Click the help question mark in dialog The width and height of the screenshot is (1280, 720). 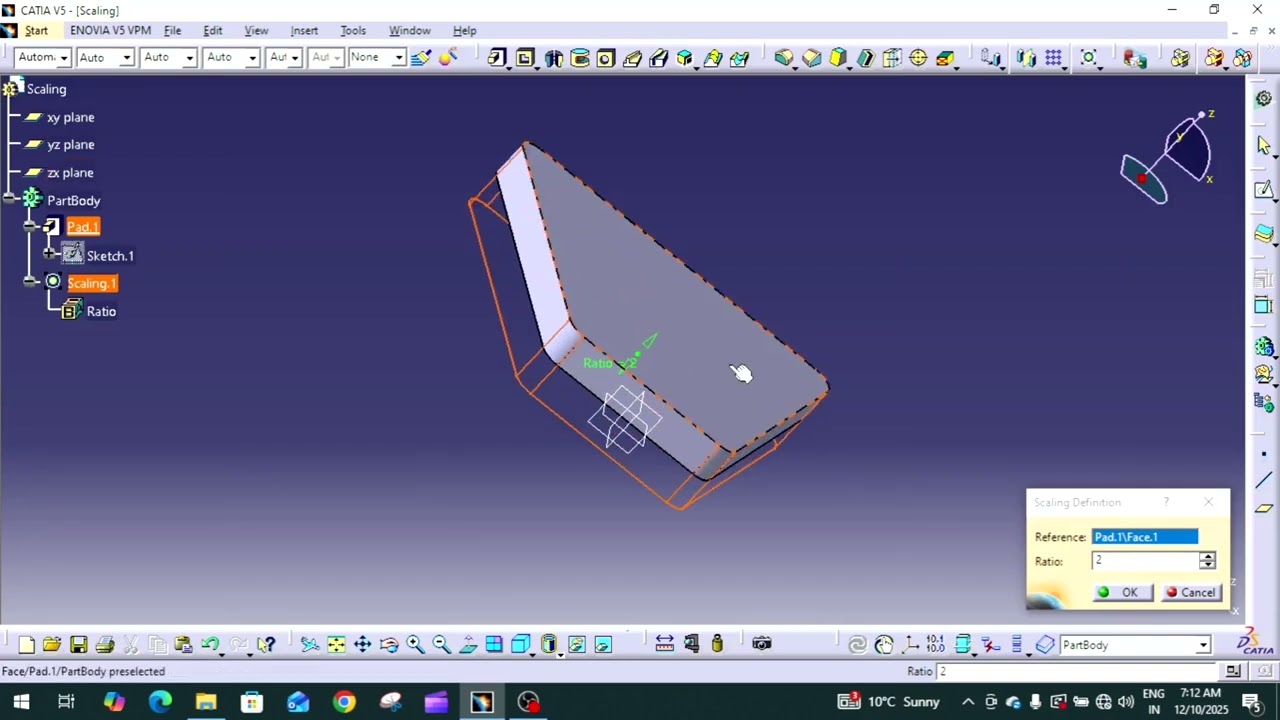tap(1166, 502)
